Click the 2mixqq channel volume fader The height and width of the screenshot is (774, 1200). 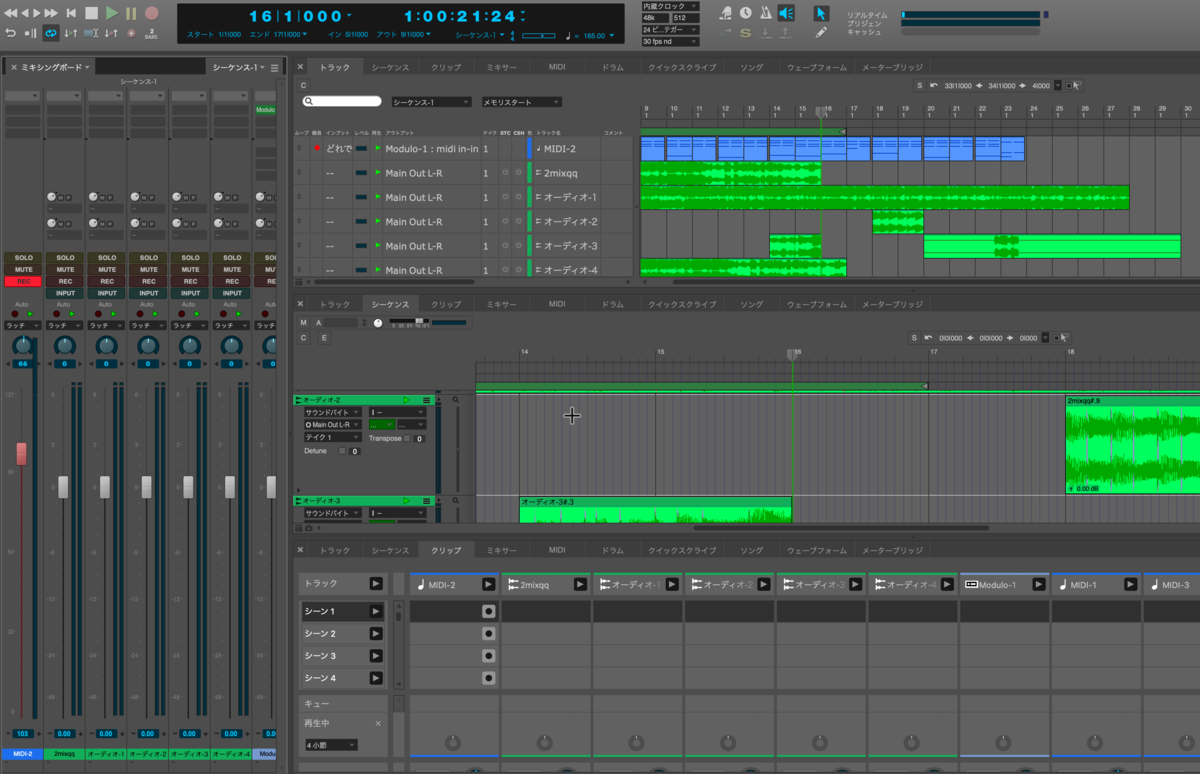coord(63,487)
